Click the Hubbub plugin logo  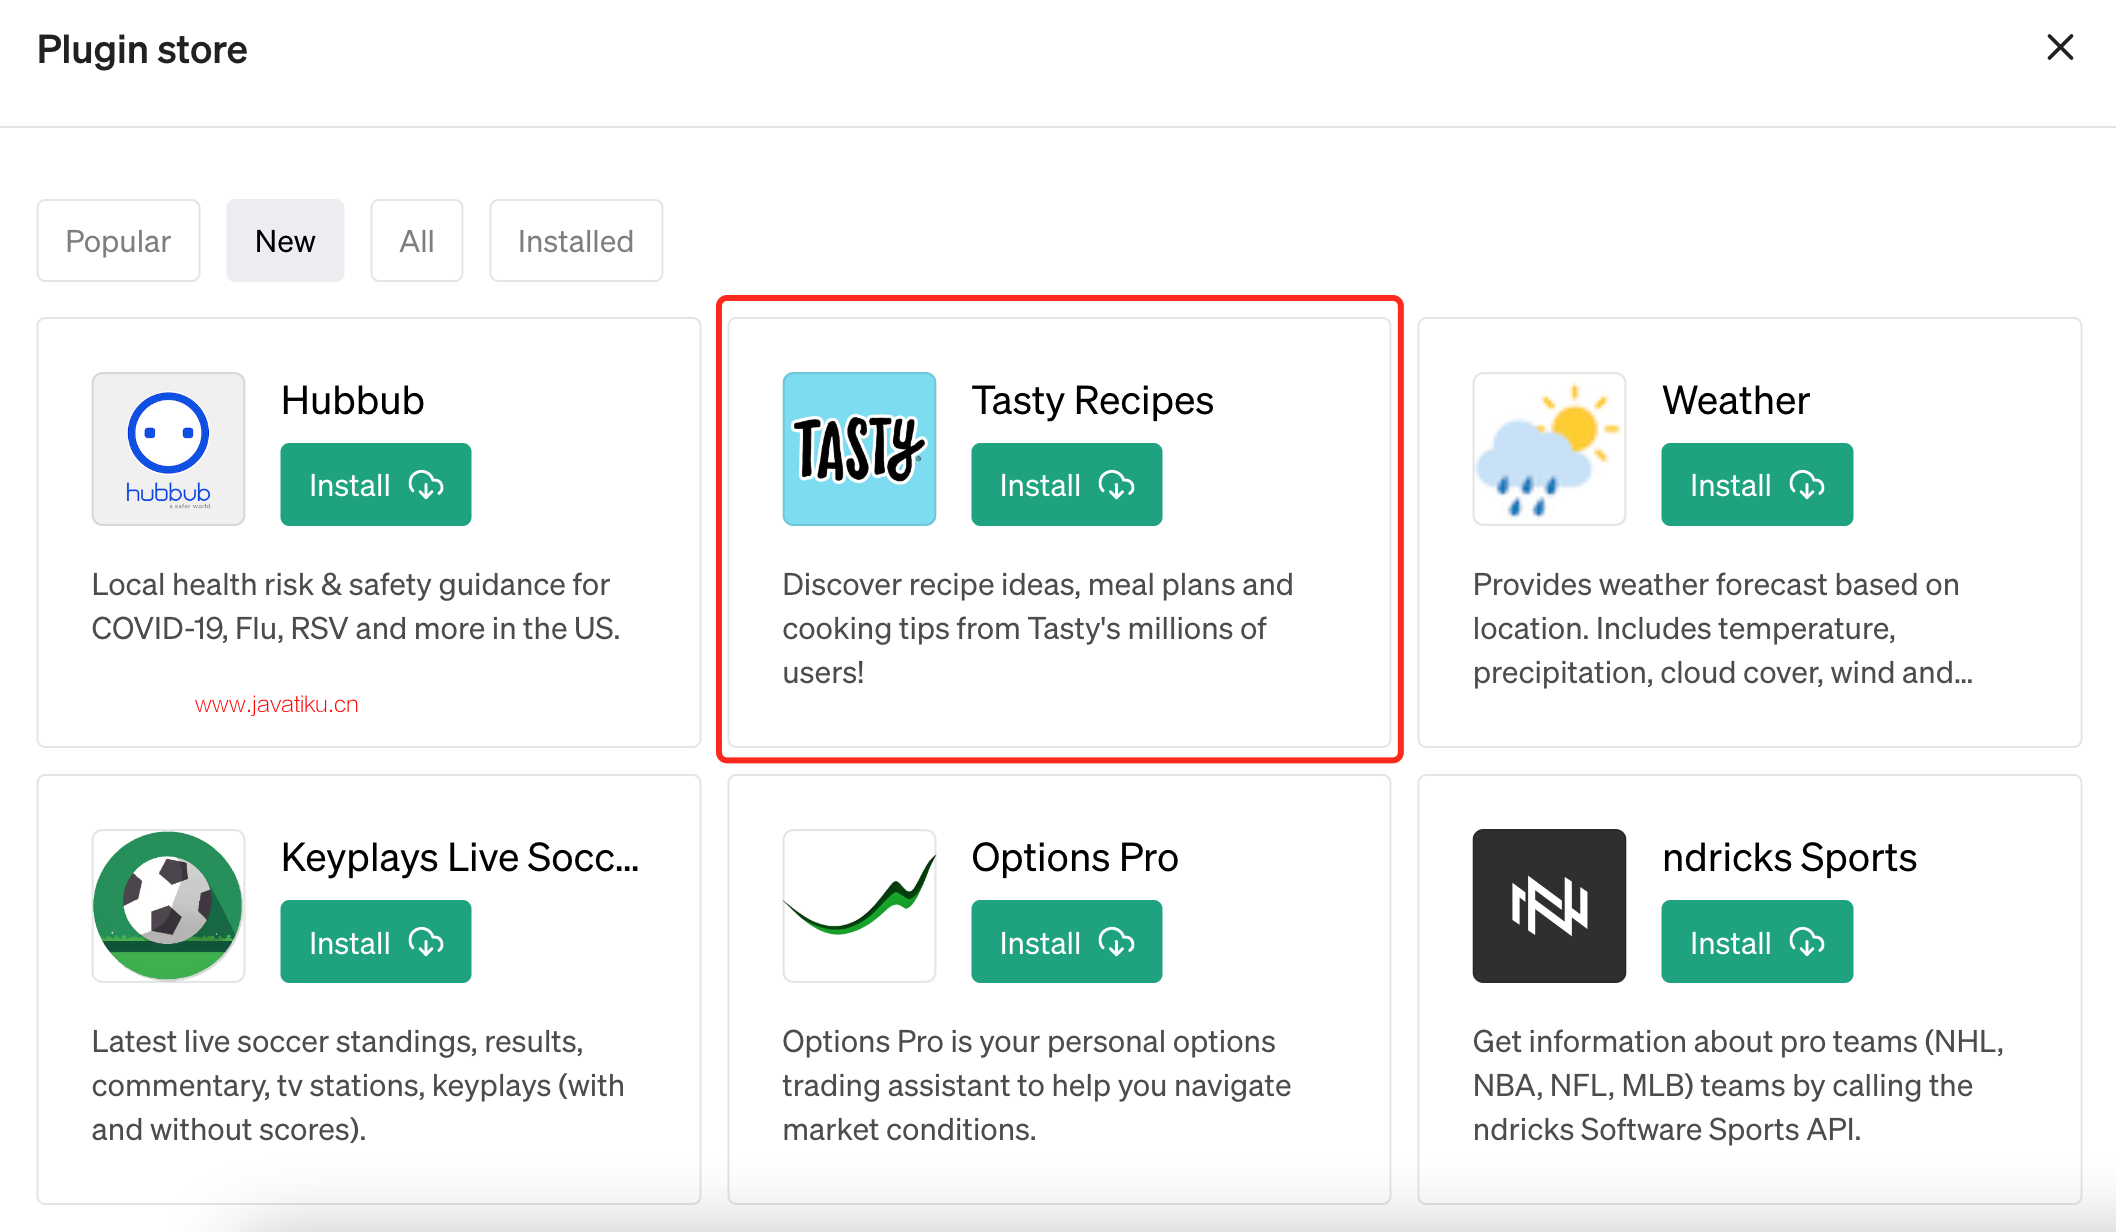tap(168, 449)
